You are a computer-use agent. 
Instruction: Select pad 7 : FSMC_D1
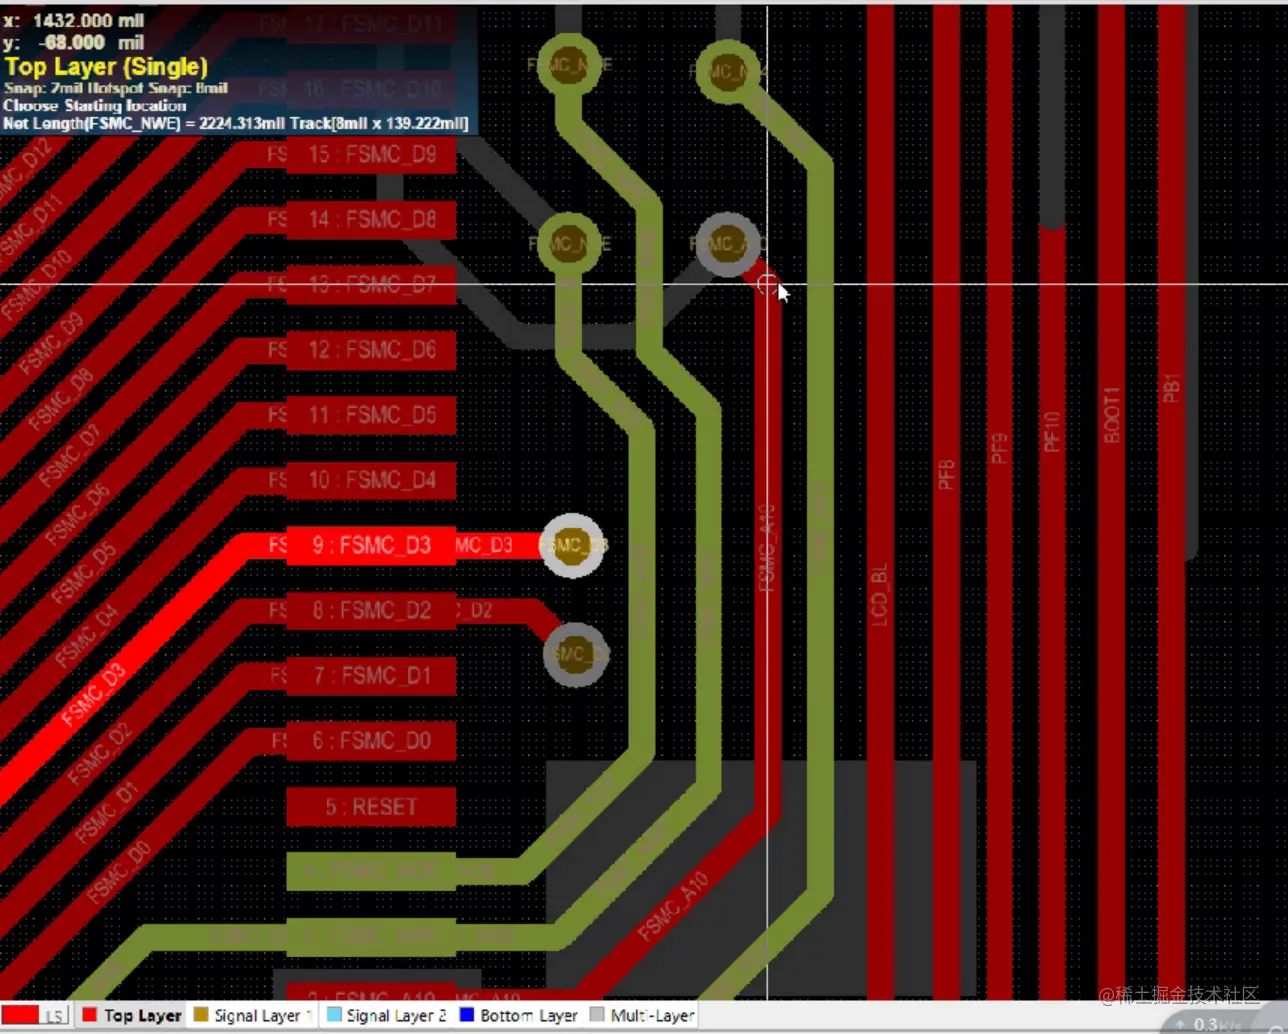click(x=371, y=676)
